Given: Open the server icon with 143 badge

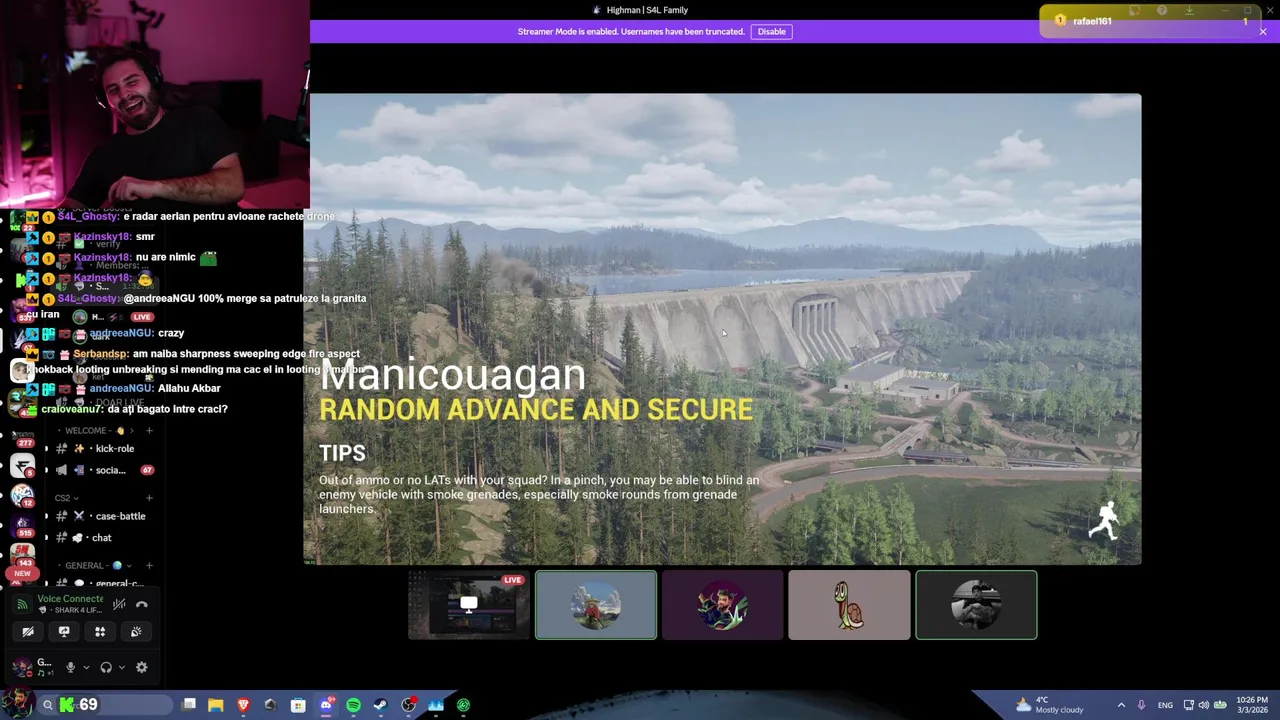Looking at the screenshot, I should [x=22, y=554].
